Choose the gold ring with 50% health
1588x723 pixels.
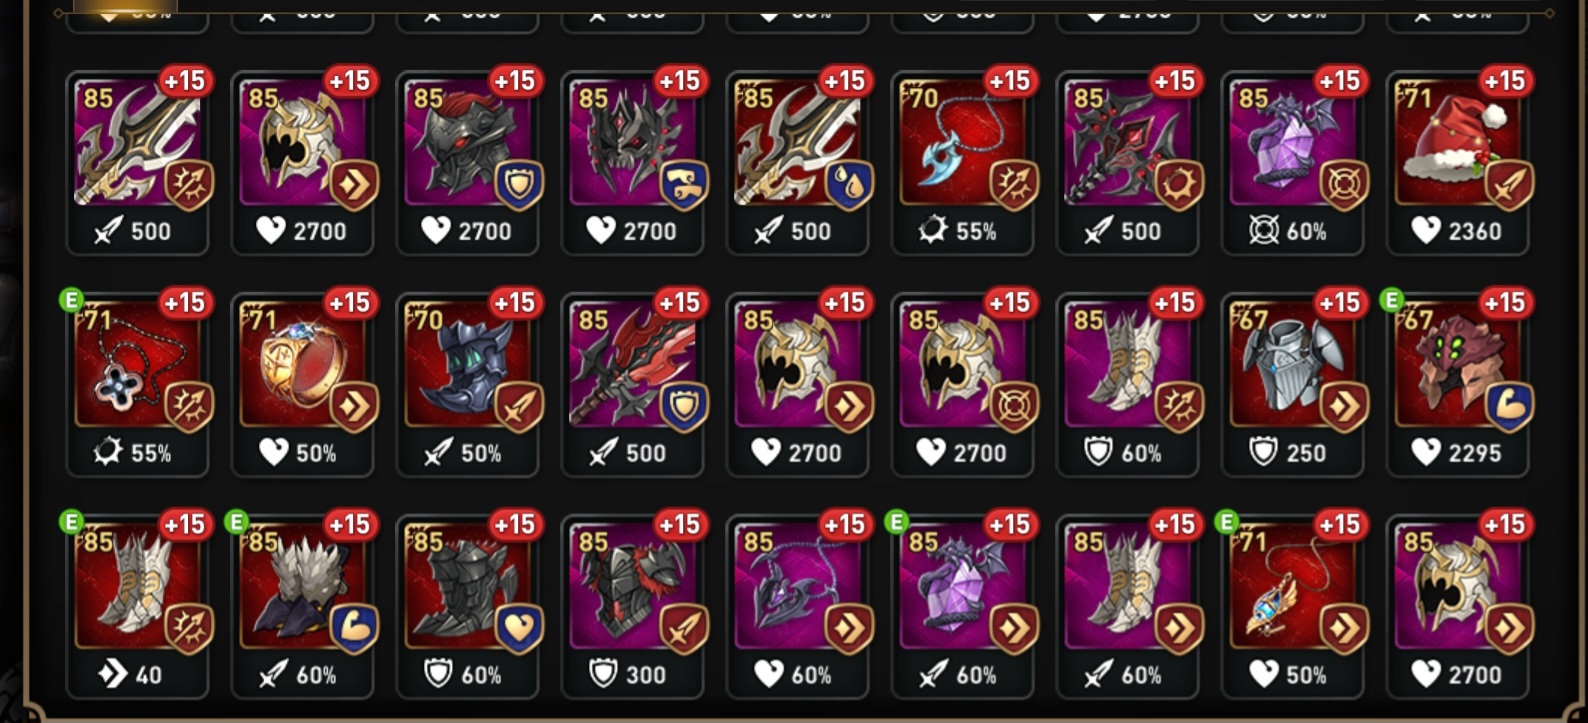click(x=302, y=384)
